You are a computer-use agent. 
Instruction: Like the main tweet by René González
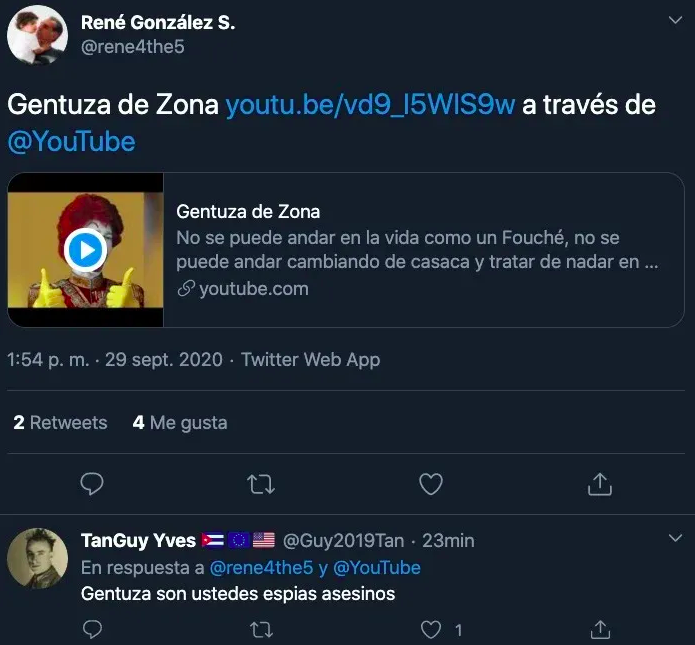coord(430,484)
